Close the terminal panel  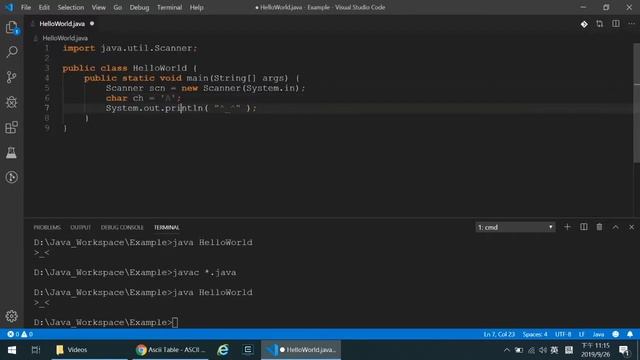pos(631,227)
